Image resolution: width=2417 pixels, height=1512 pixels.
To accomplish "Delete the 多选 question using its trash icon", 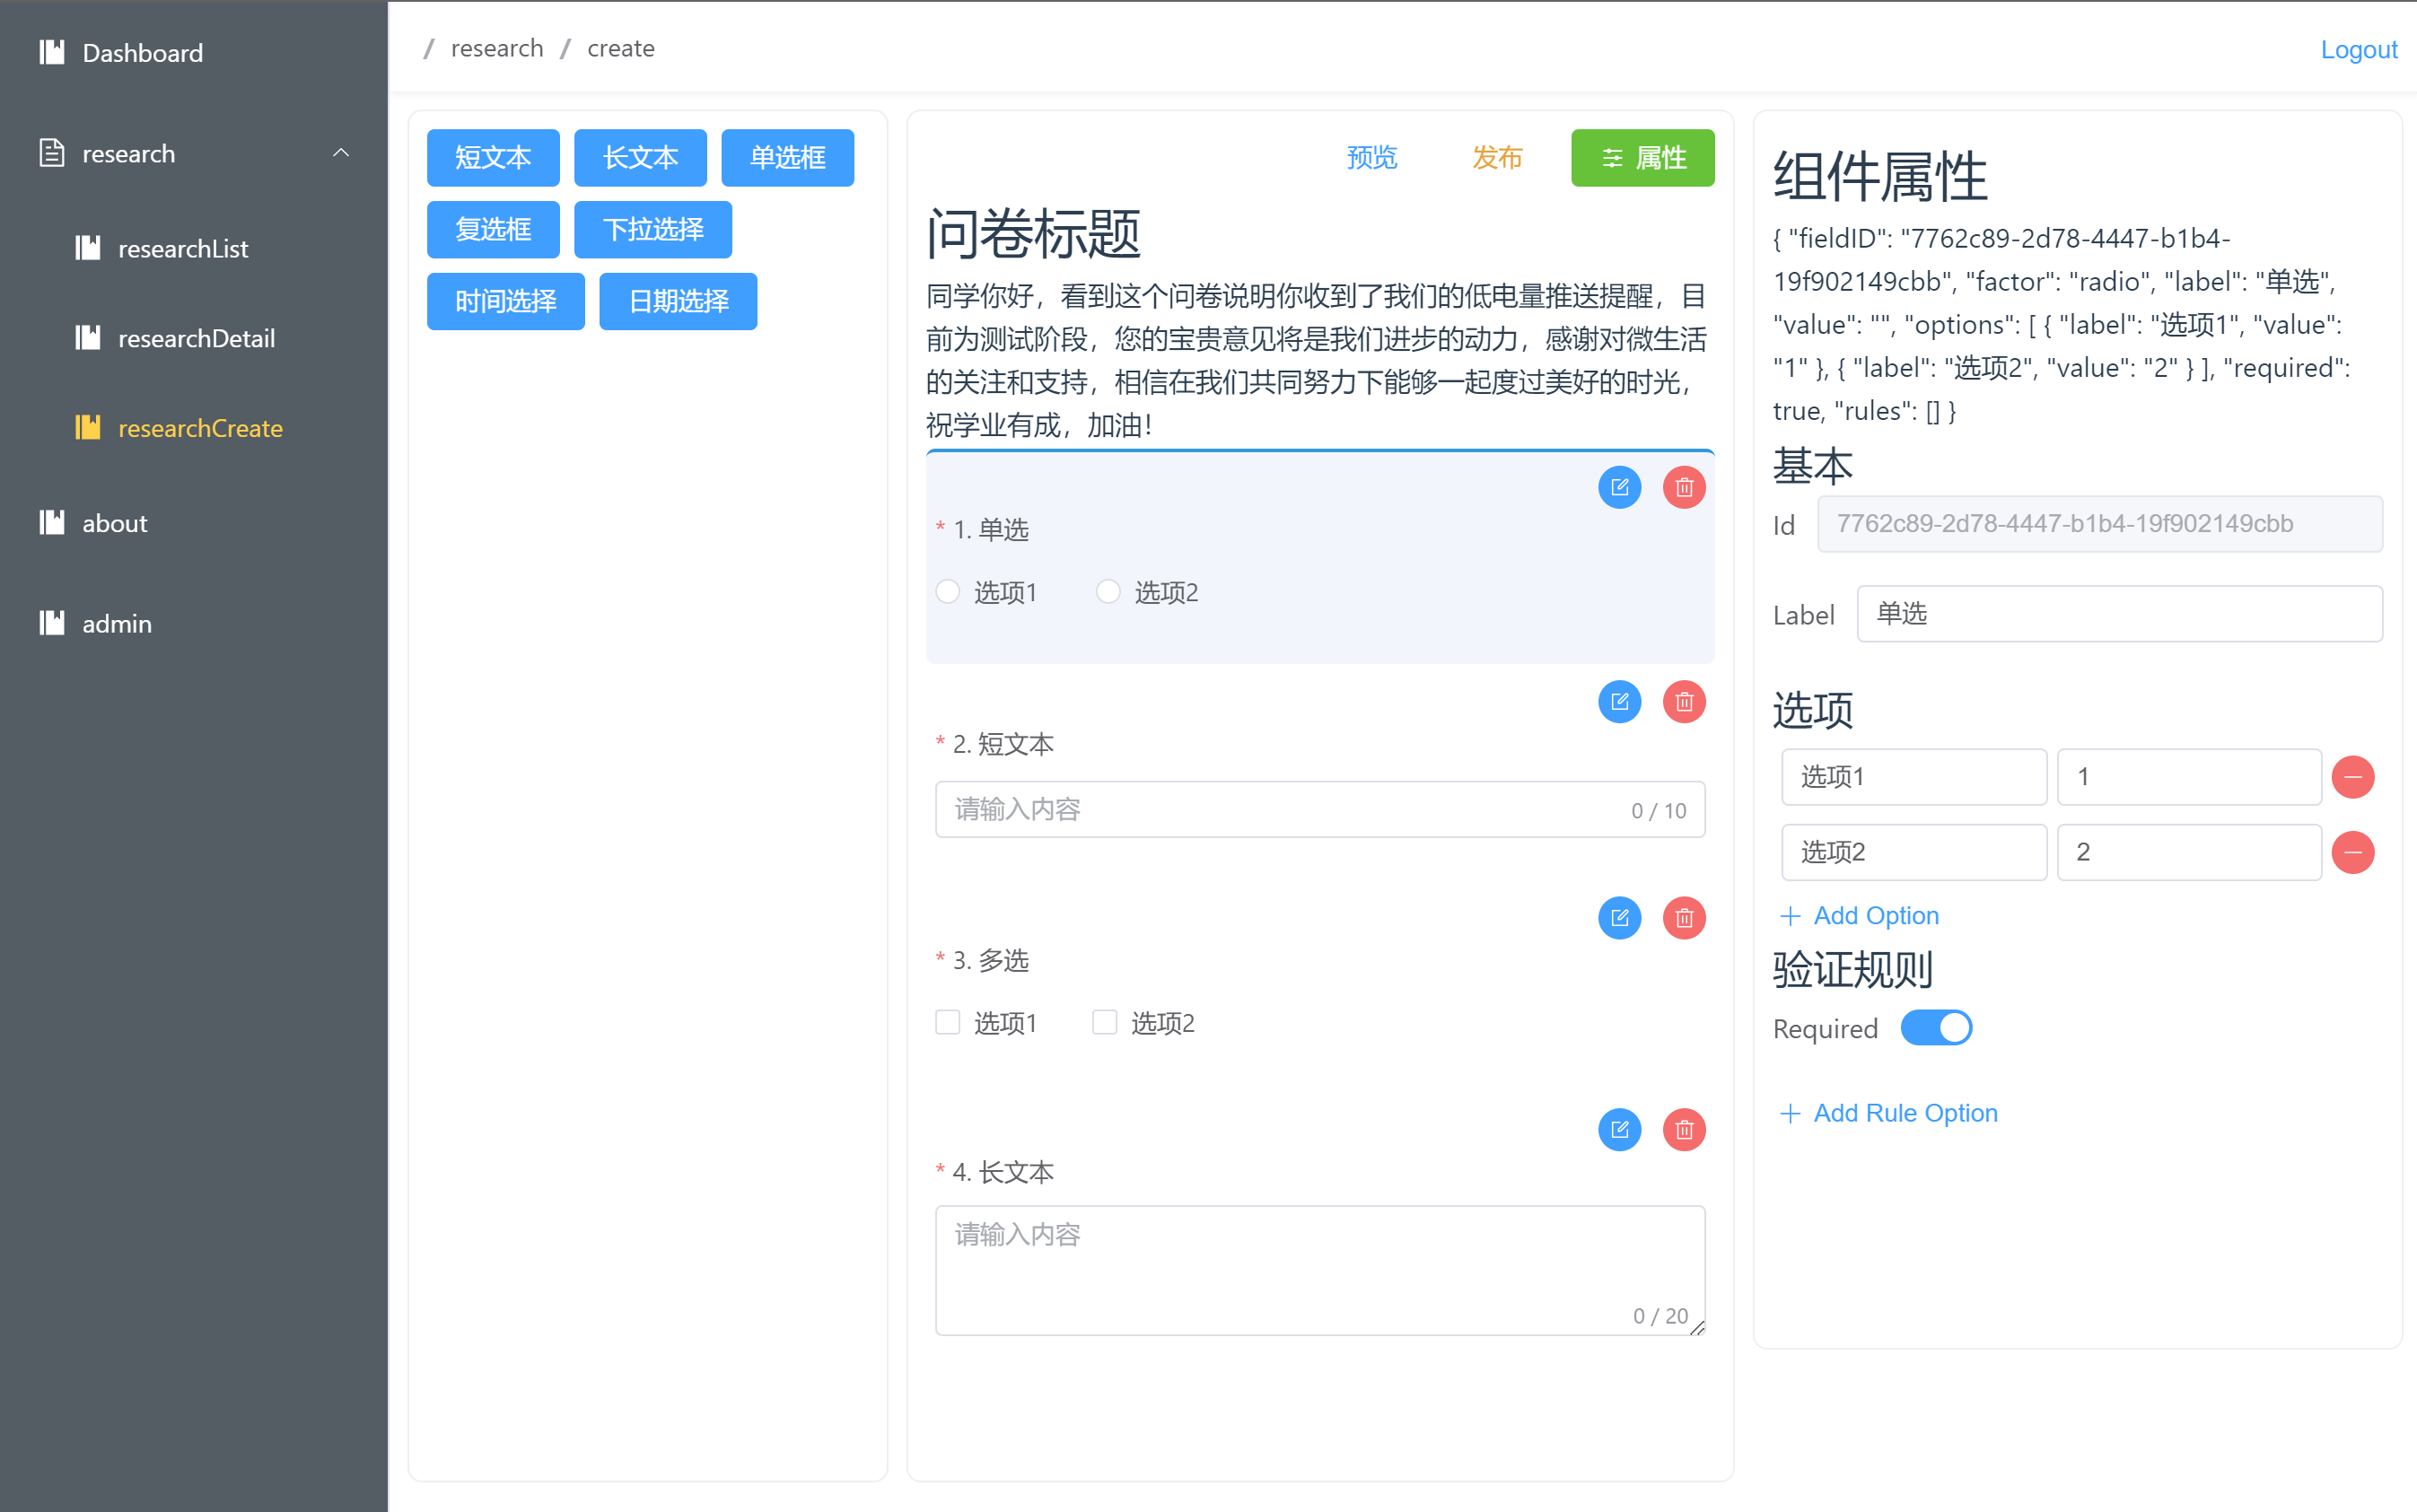I will tap(1684, 918).
